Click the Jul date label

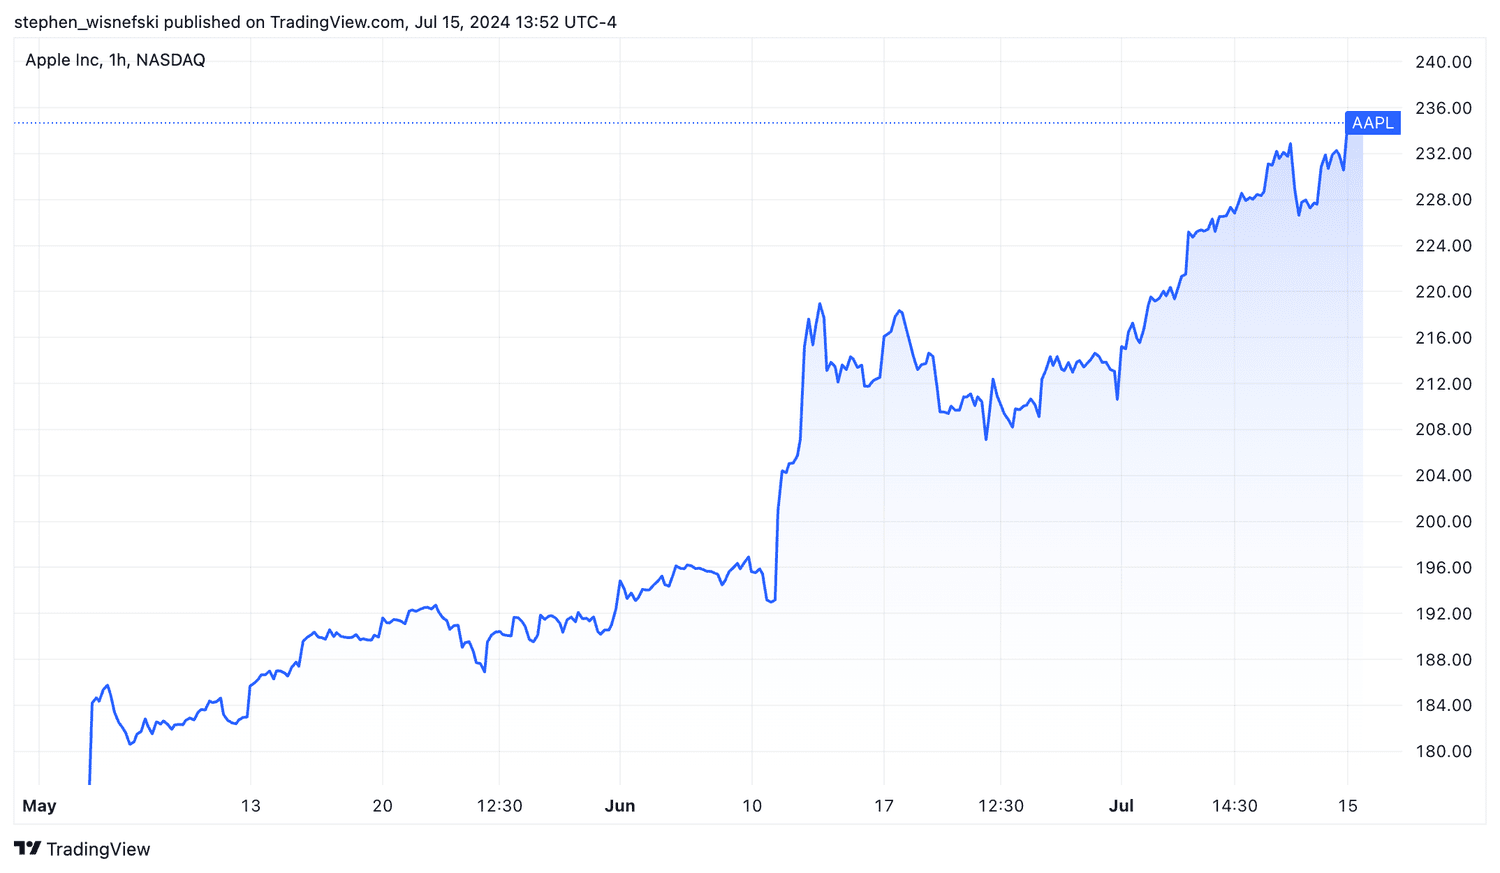1121,806
